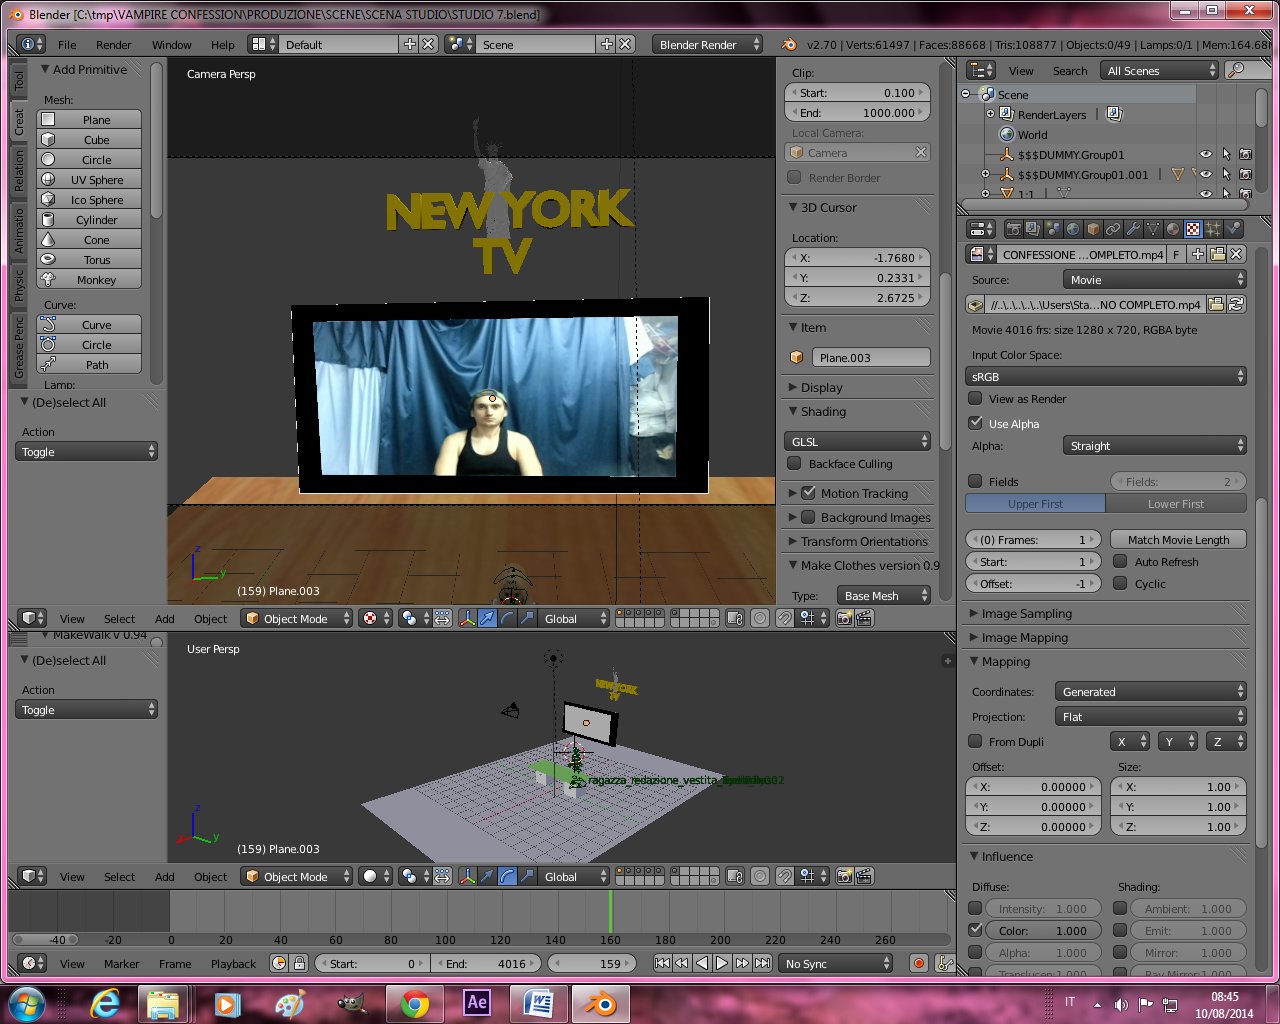Open the Texture checkerboard tab

tap(1193, 229)
